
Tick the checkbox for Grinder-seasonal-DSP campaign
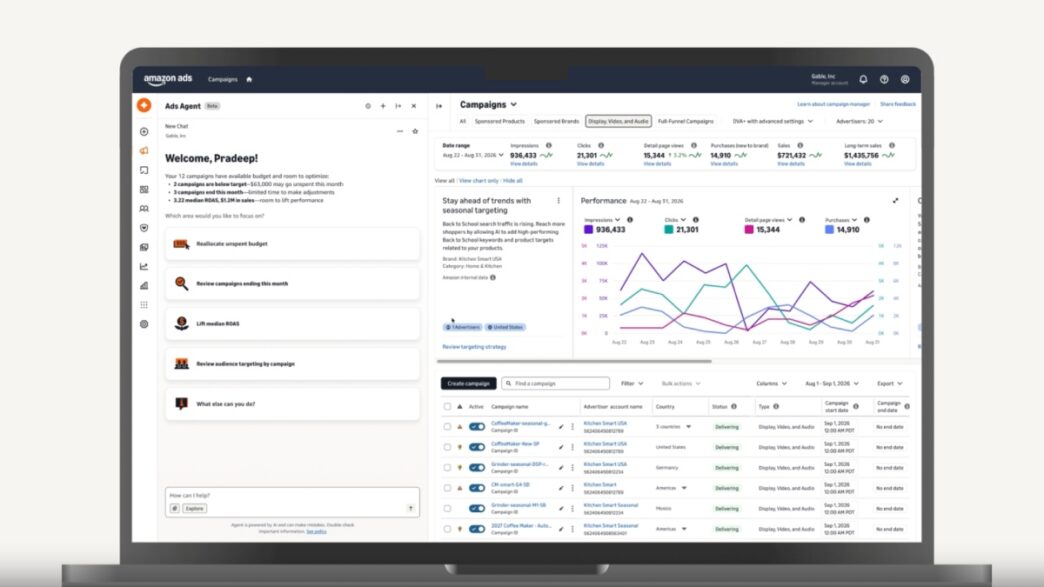447,467
